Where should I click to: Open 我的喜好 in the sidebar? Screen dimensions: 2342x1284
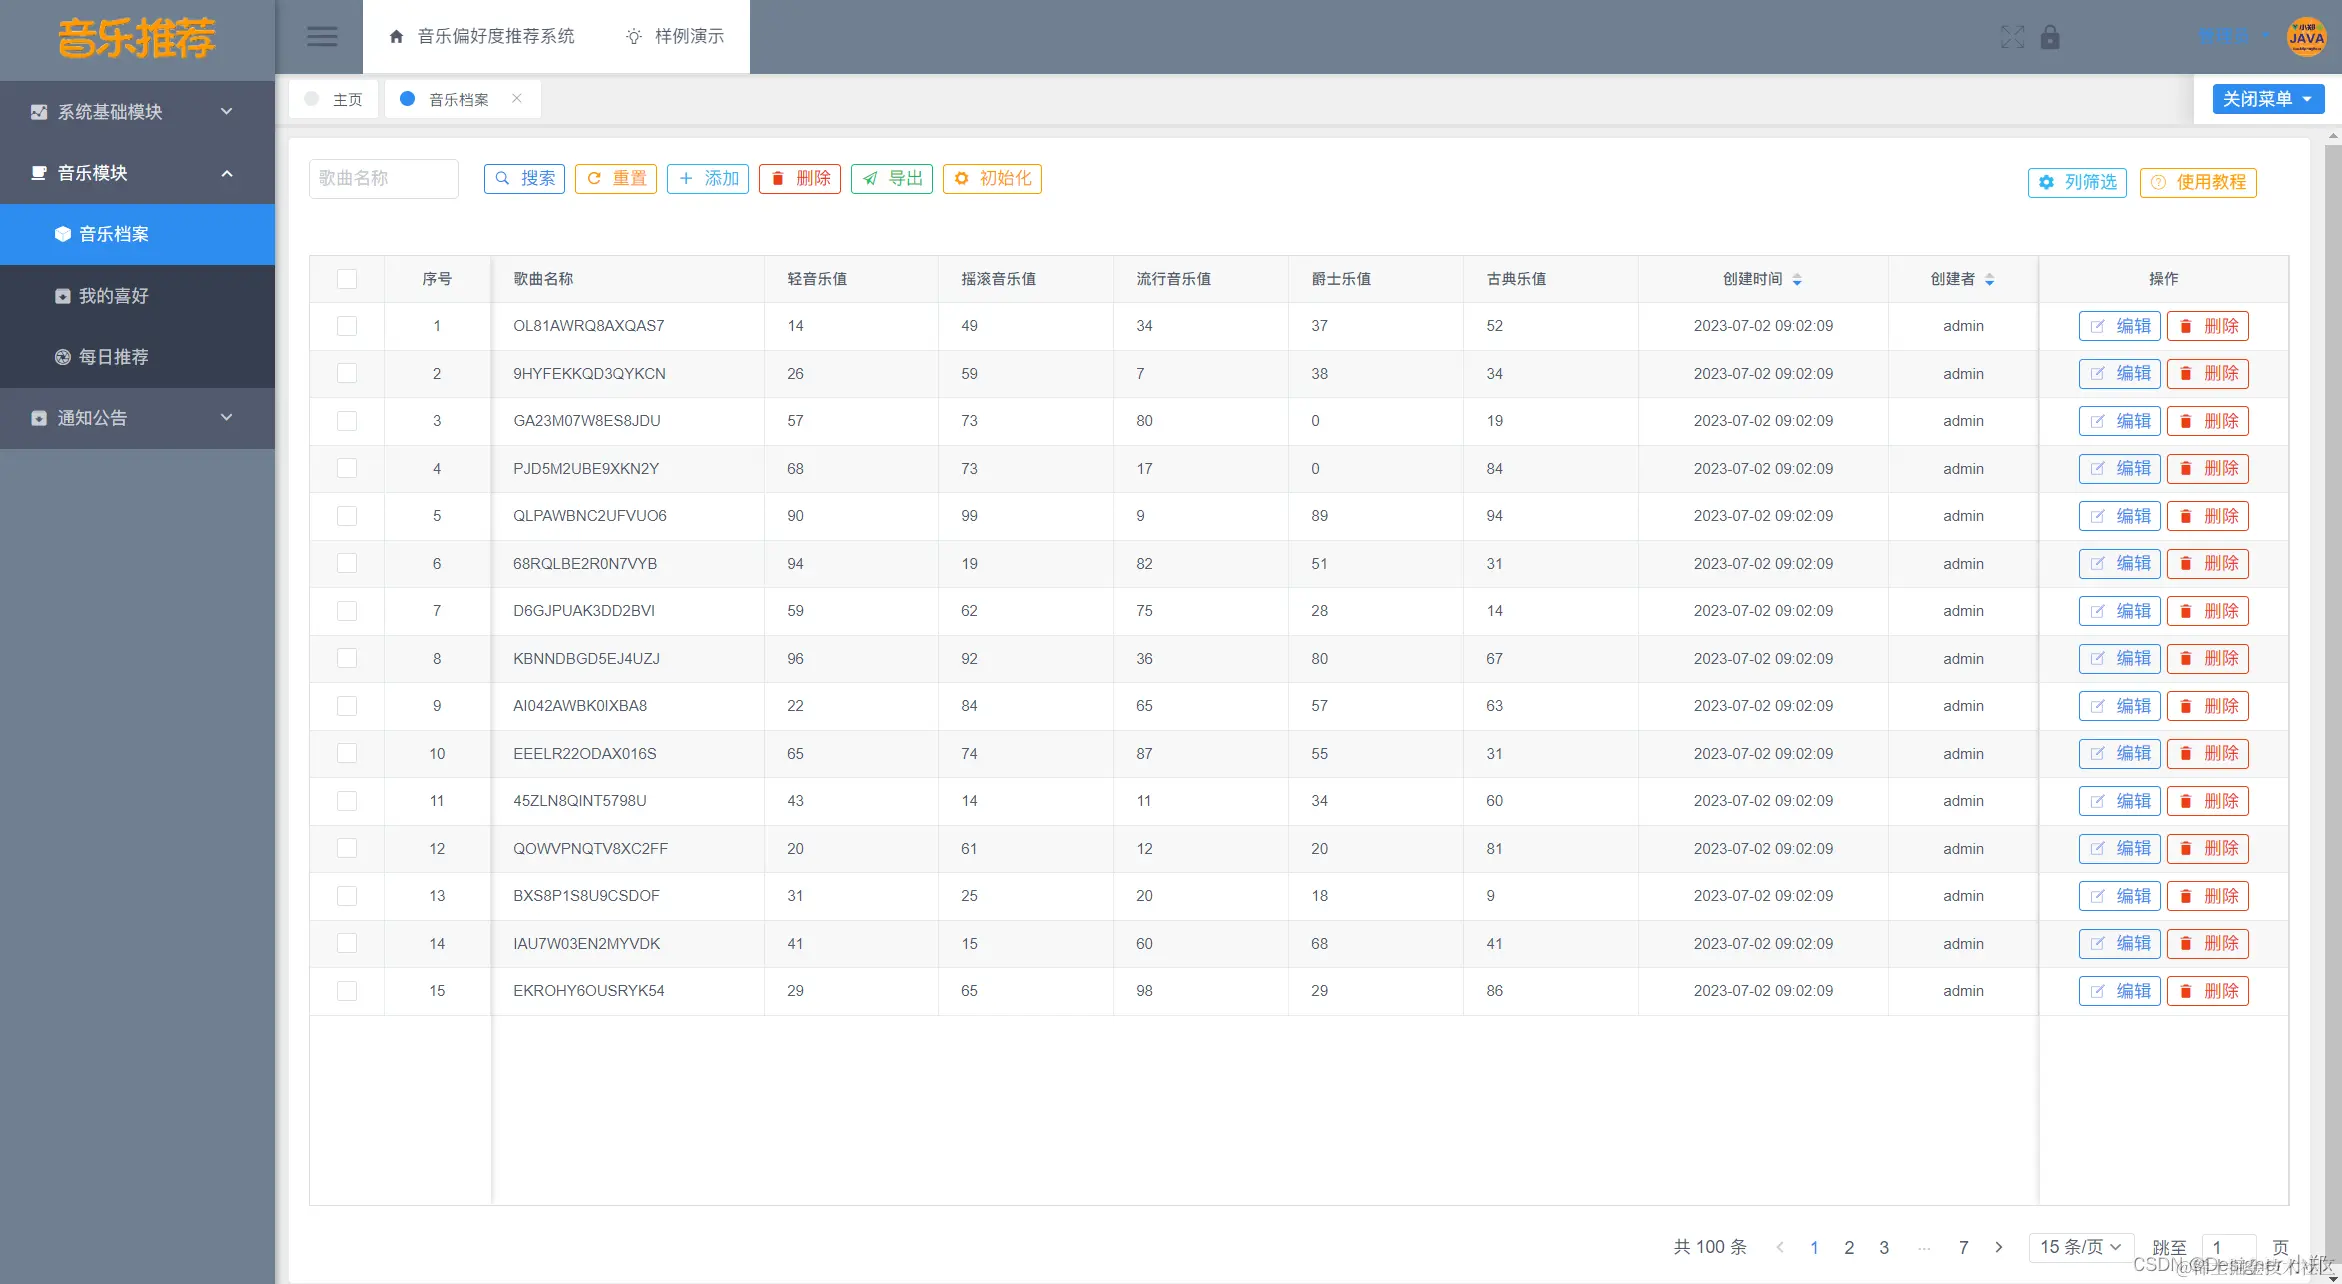[113, 296]
